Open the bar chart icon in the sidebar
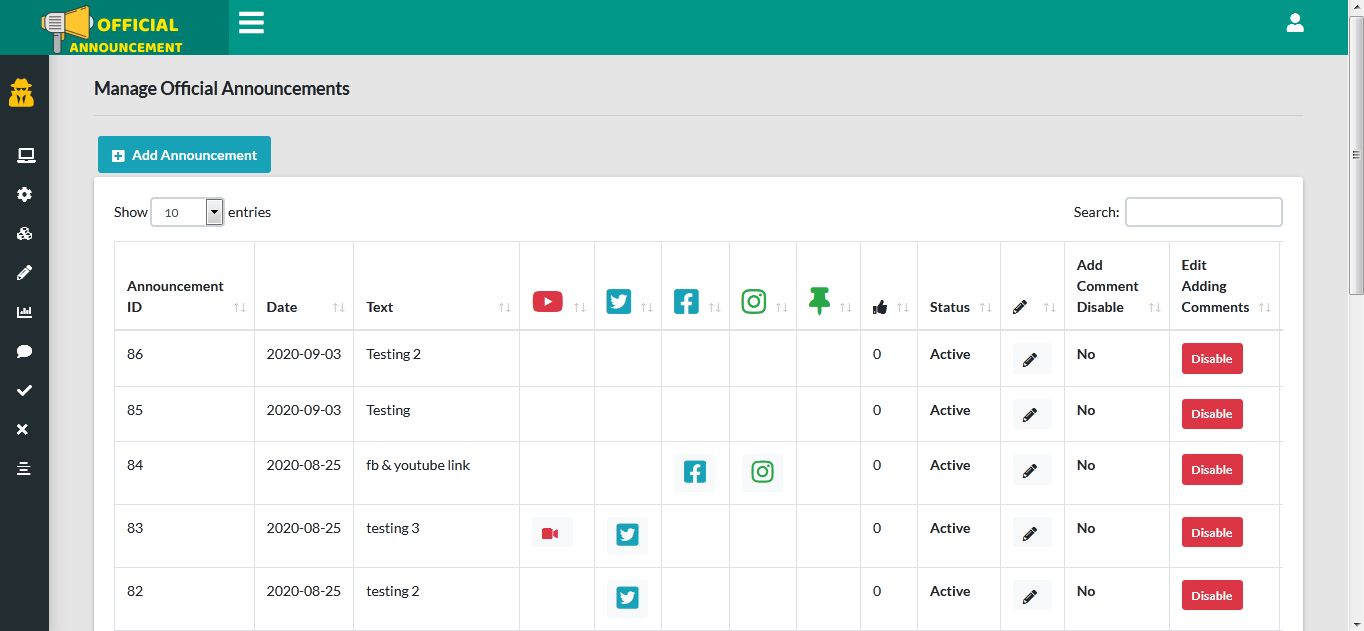Screen dimensions: 1364x631 pos(24,312)
